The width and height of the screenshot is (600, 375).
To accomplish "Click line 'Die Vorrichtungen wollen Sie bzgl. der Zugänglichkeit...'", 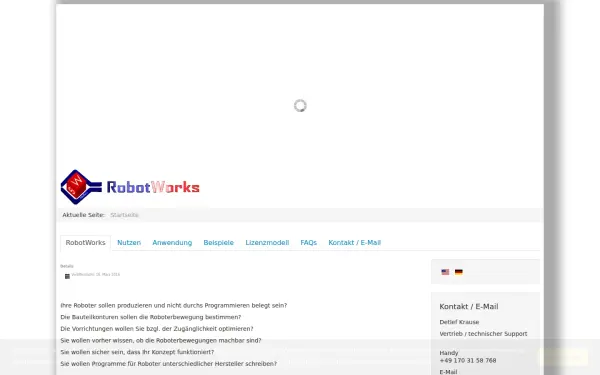I will point(157,329).
